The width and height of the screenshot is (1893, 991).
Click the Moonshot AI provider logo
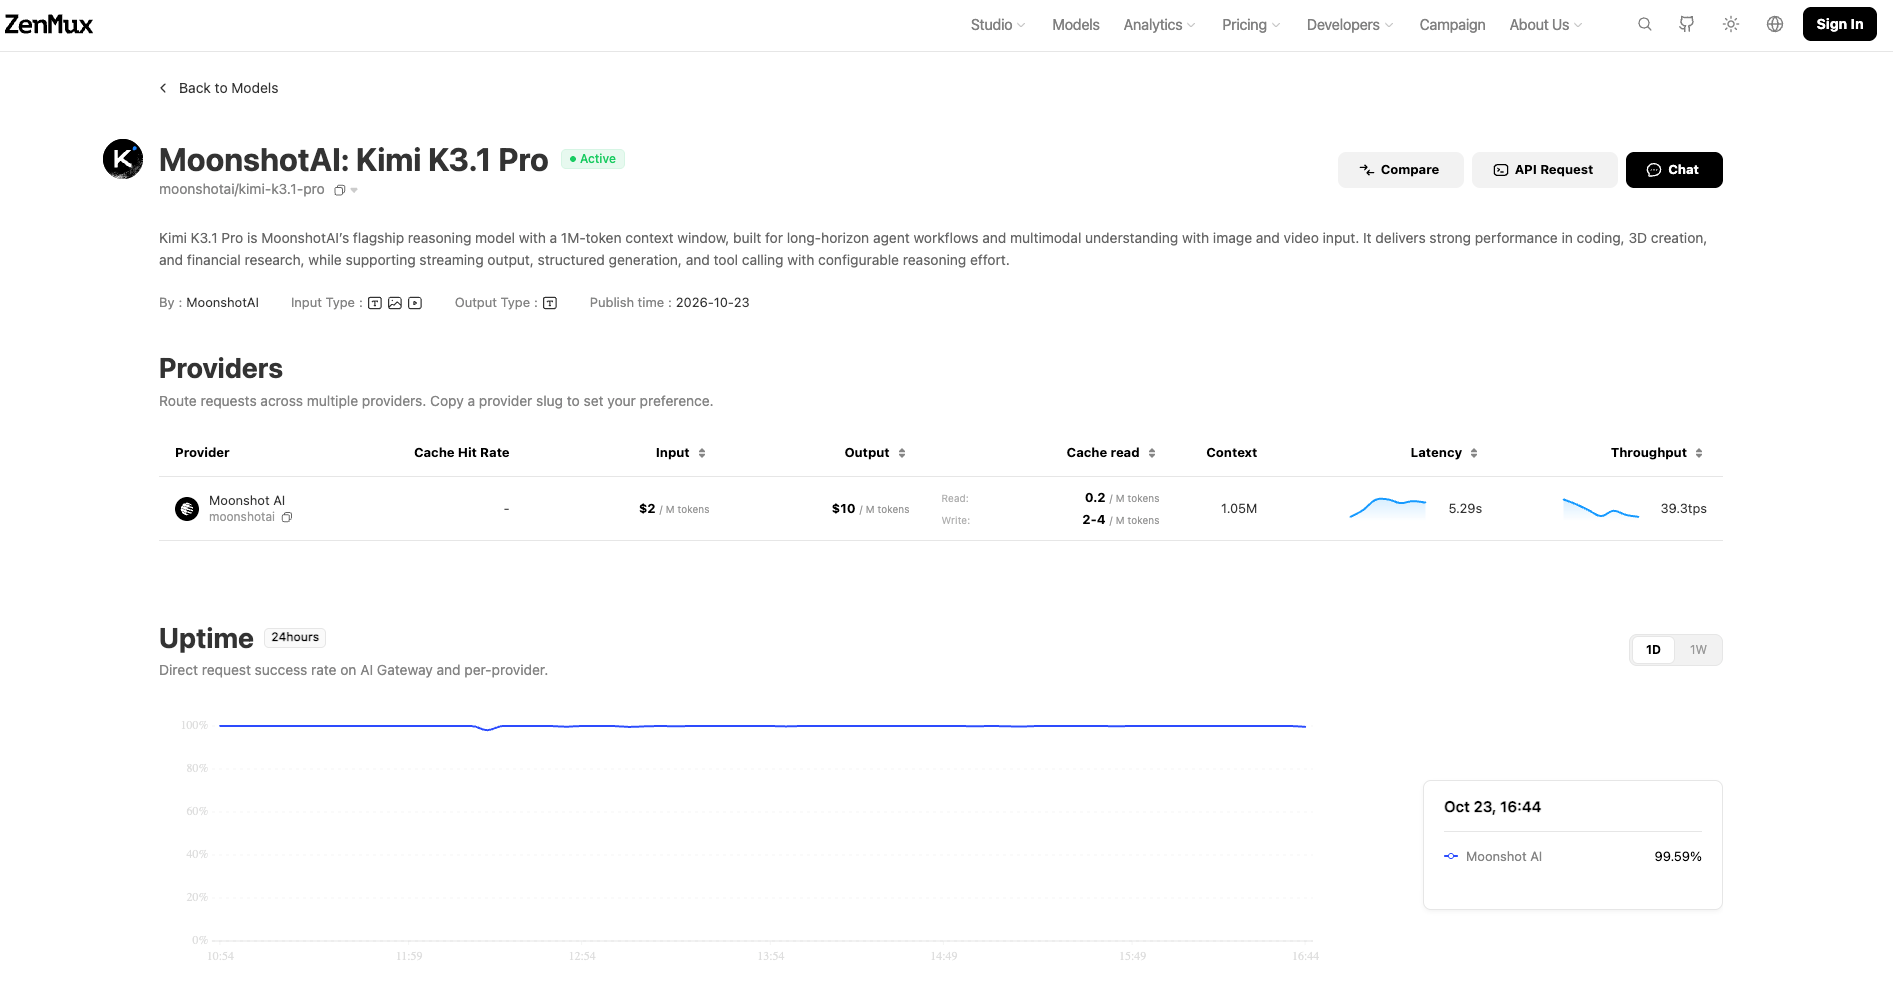tap(187, 509)
